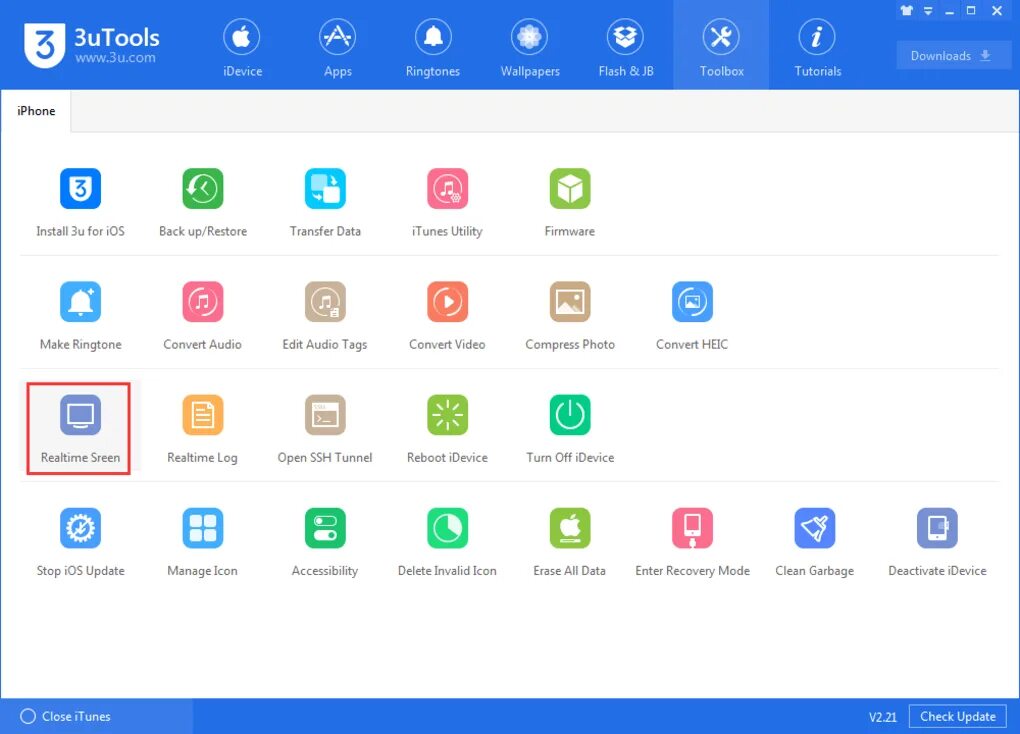Select the Toolbox section

(721, 47)
